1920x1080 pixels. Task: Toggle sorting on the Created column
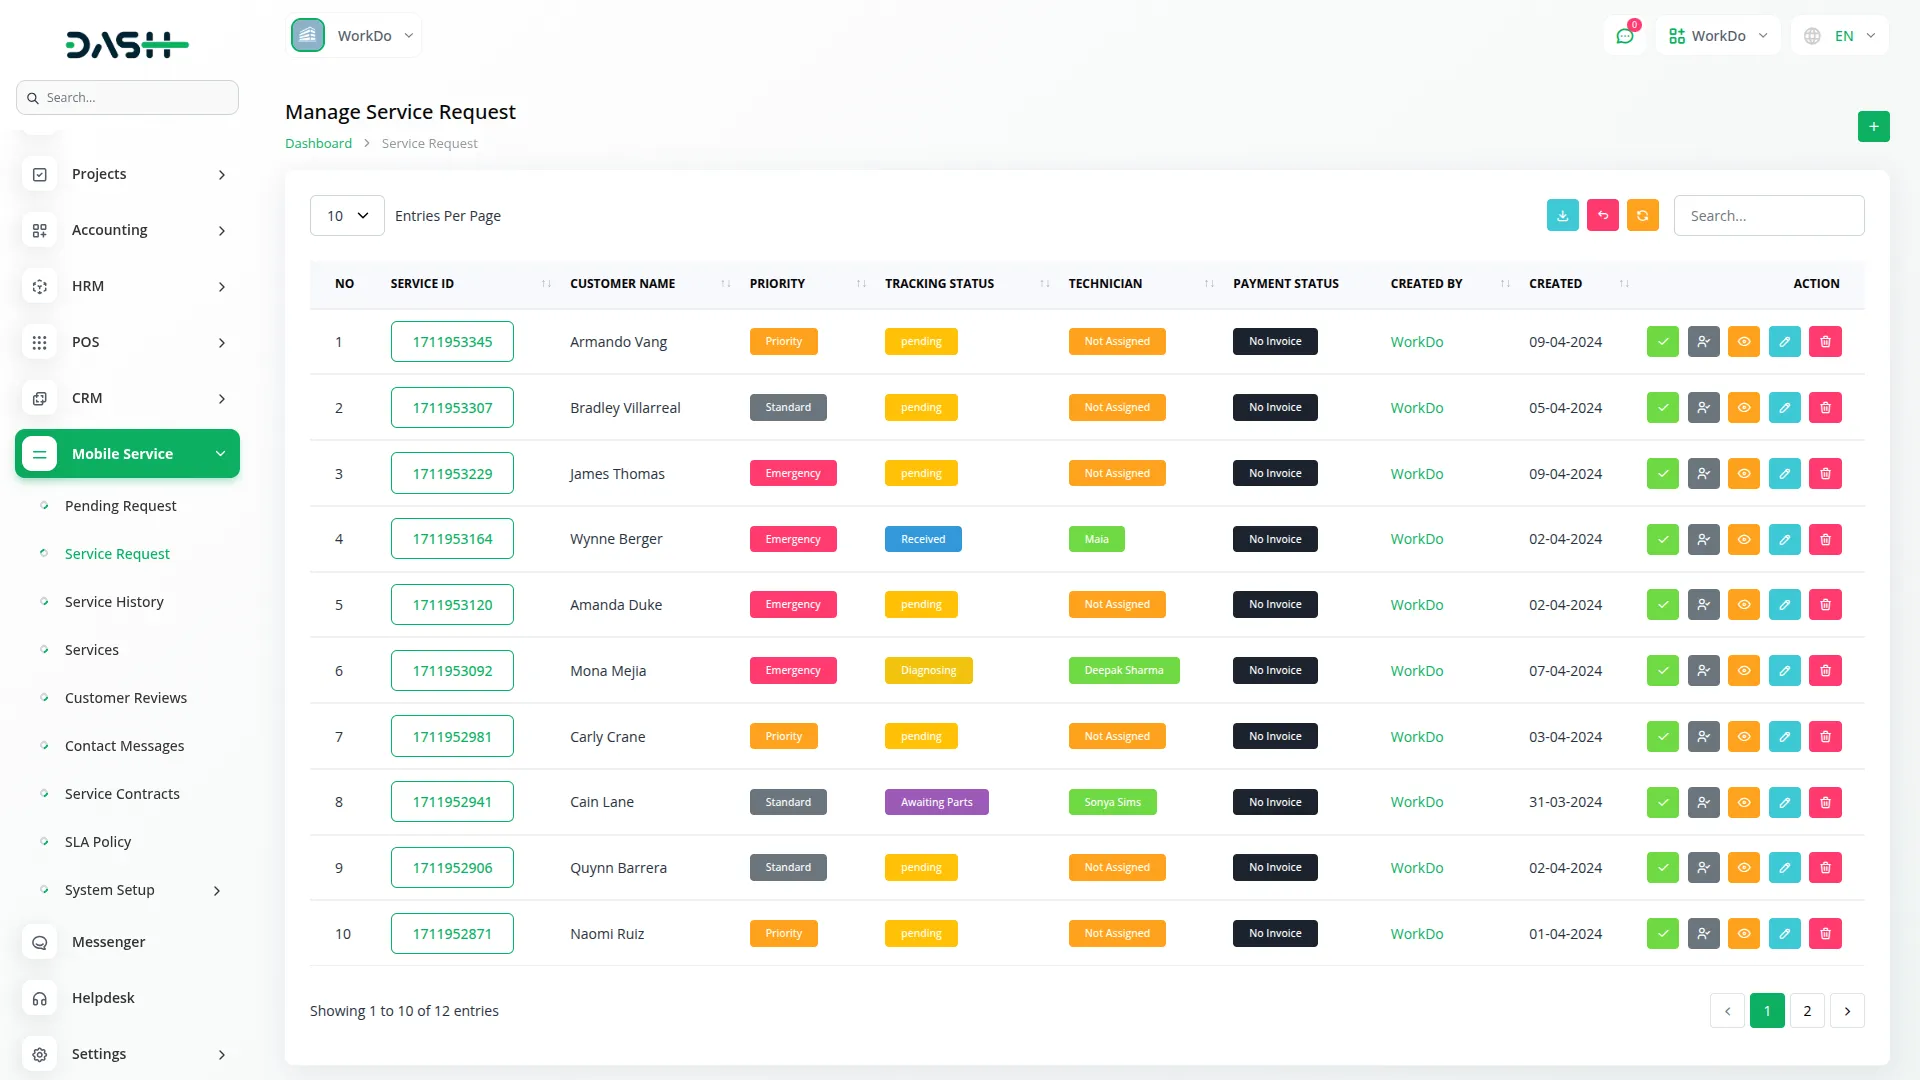coord(1624,283)
